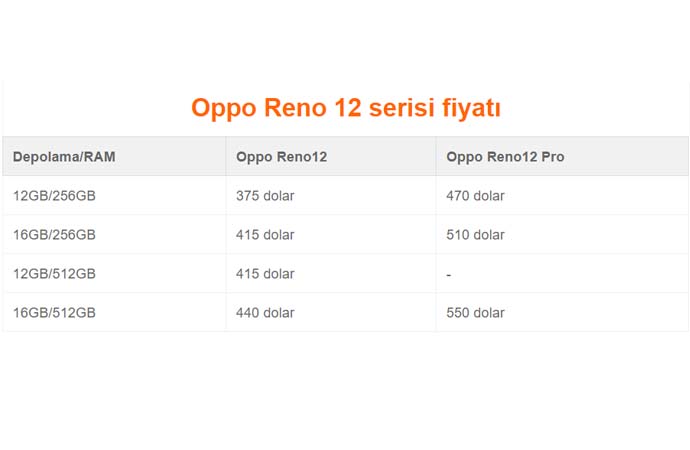The image size is (690, 450).
Task: Select the 470 dolar price cell
Action: tap(475, 196)
